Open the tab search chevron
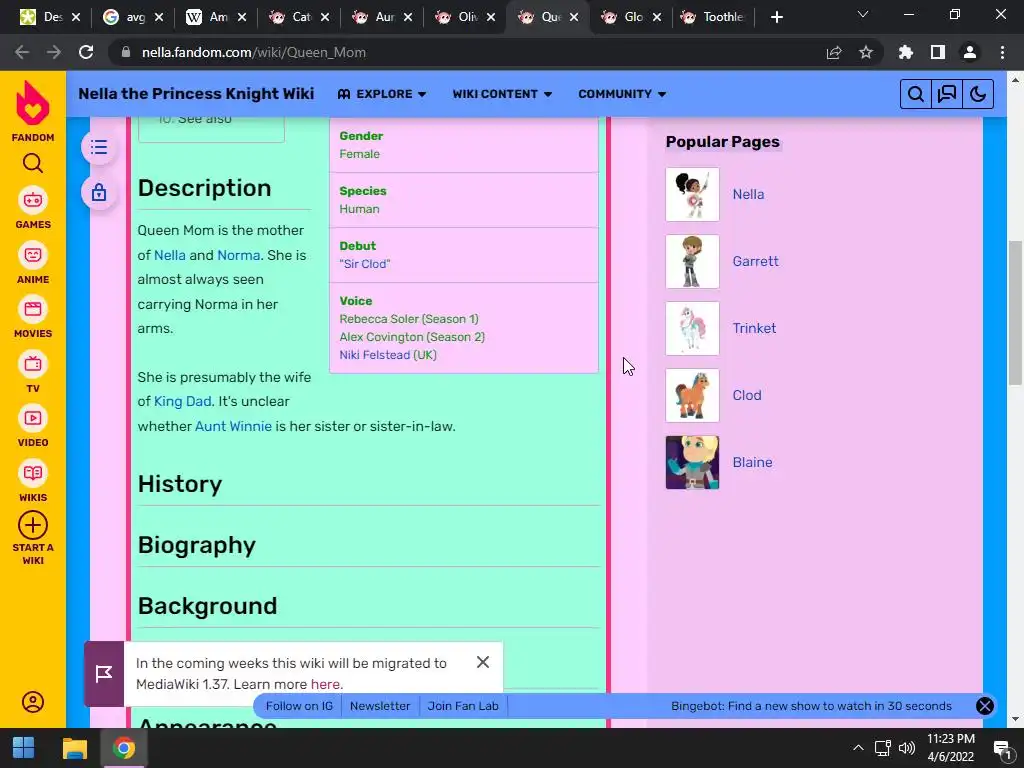1024x768 pixels. point(863,14)
